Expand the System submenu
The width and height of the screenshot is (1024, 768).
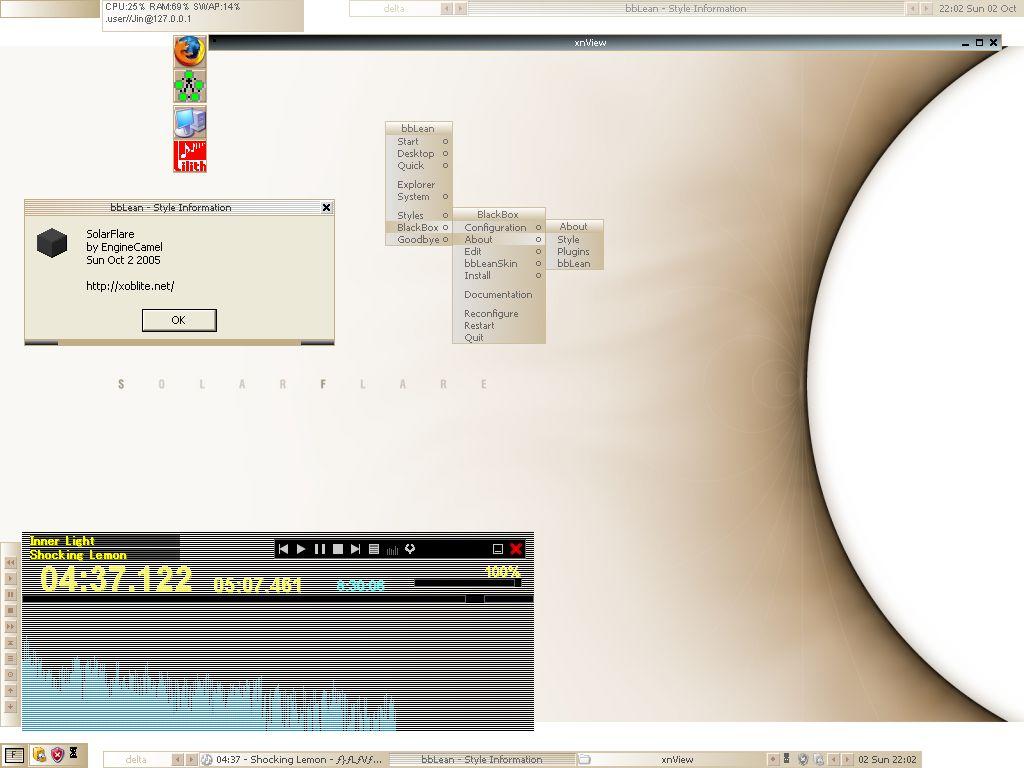coord(419,197)
